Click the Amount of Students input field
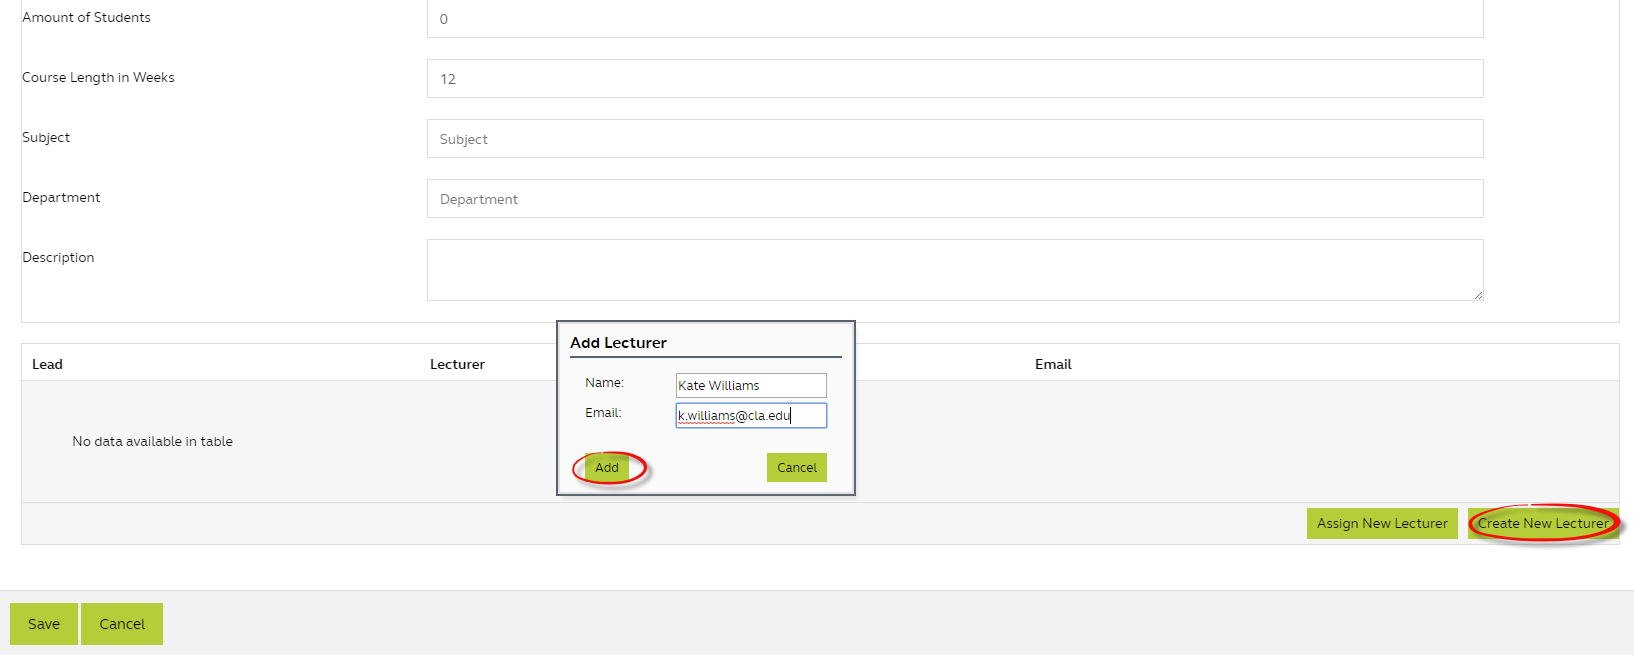 954,19
